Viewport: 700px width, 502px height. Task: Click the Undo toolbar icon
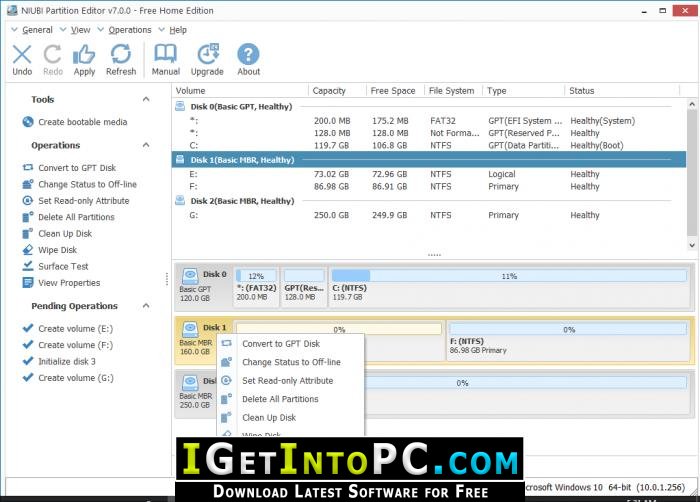pyautogui.click(x=22, y=54)
